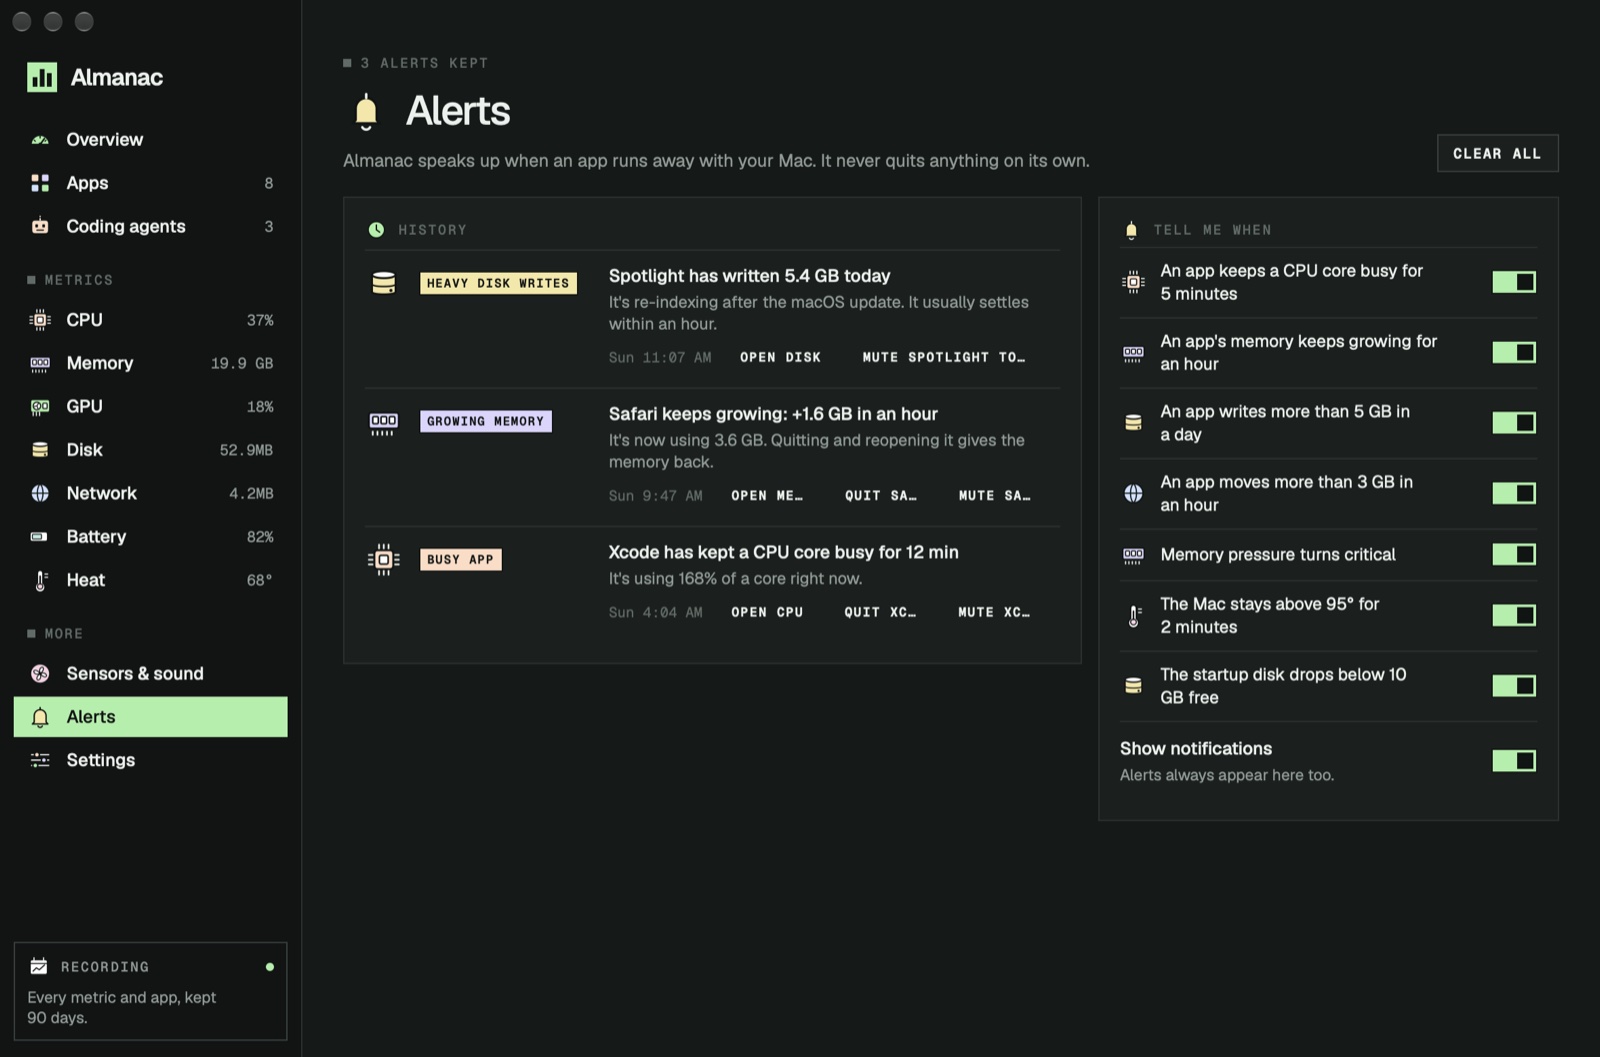Click the Overview gauge icon in sidebar
1600x1057 pixels.
pos(40,140)
